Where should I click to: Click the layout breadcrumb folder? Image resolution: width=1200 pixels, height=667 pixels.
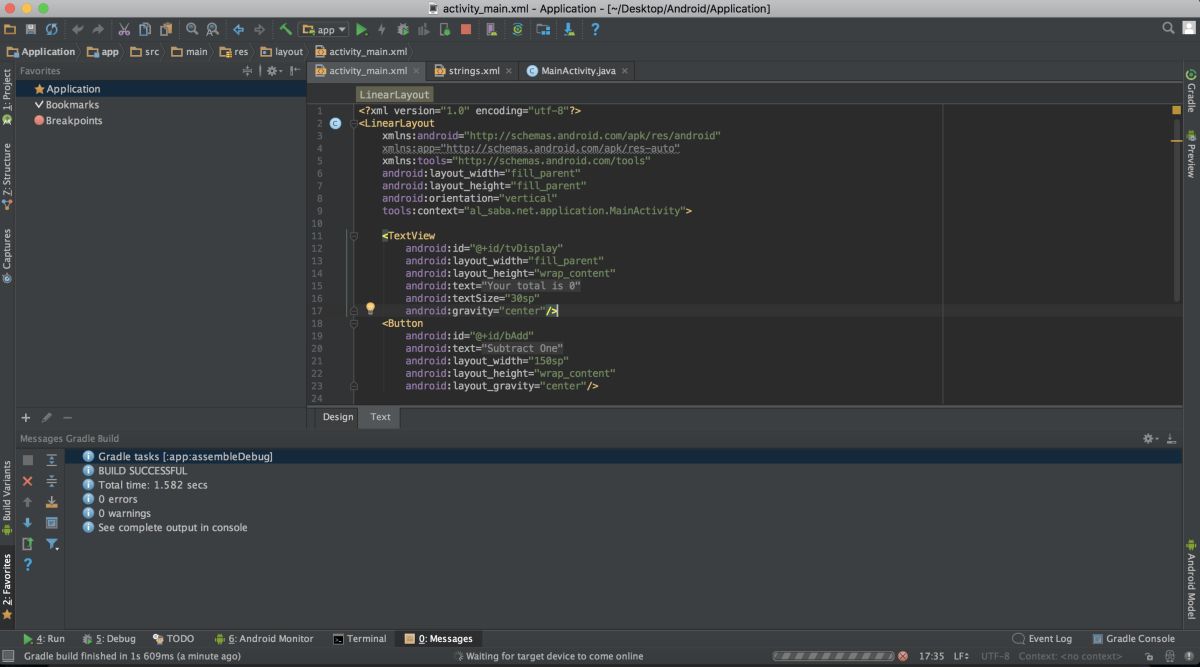[x=281, y=52]
